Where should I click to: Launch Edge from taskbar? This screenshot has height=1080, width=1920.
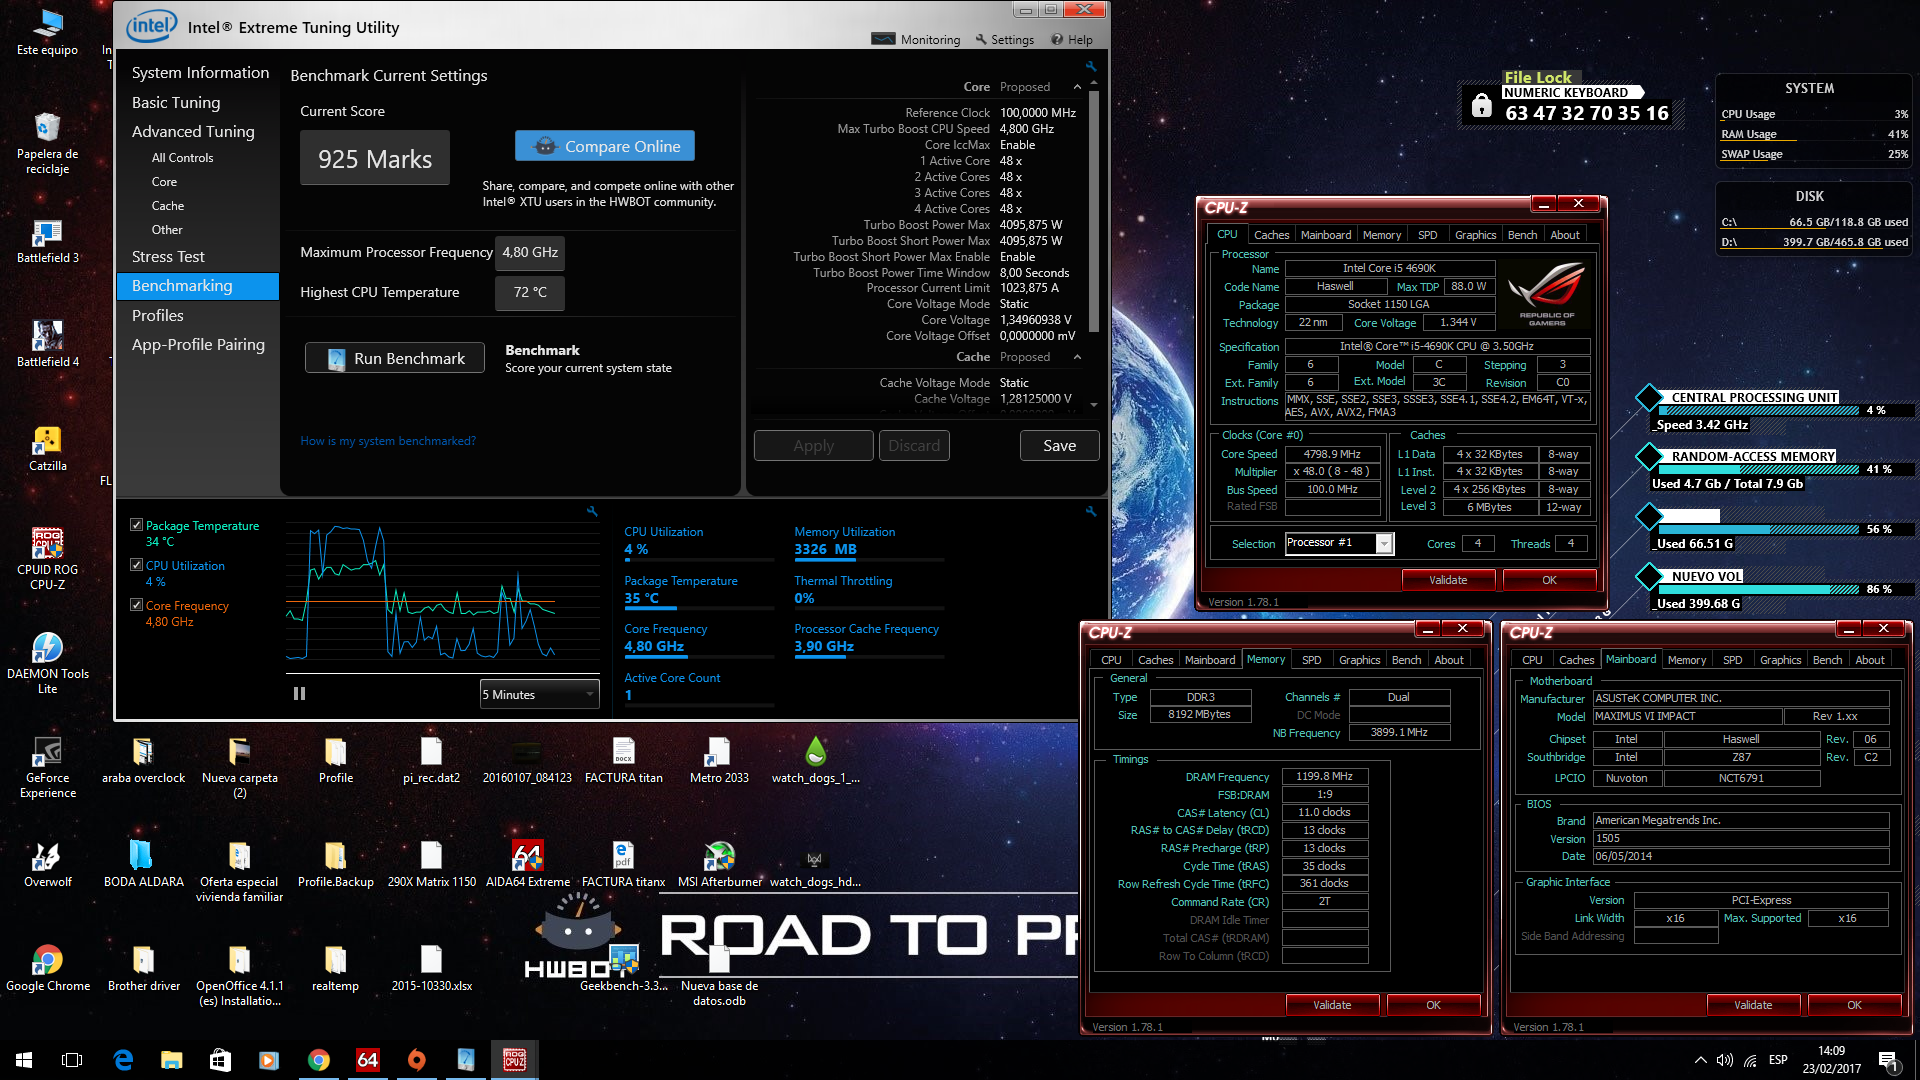point(123,1060)
